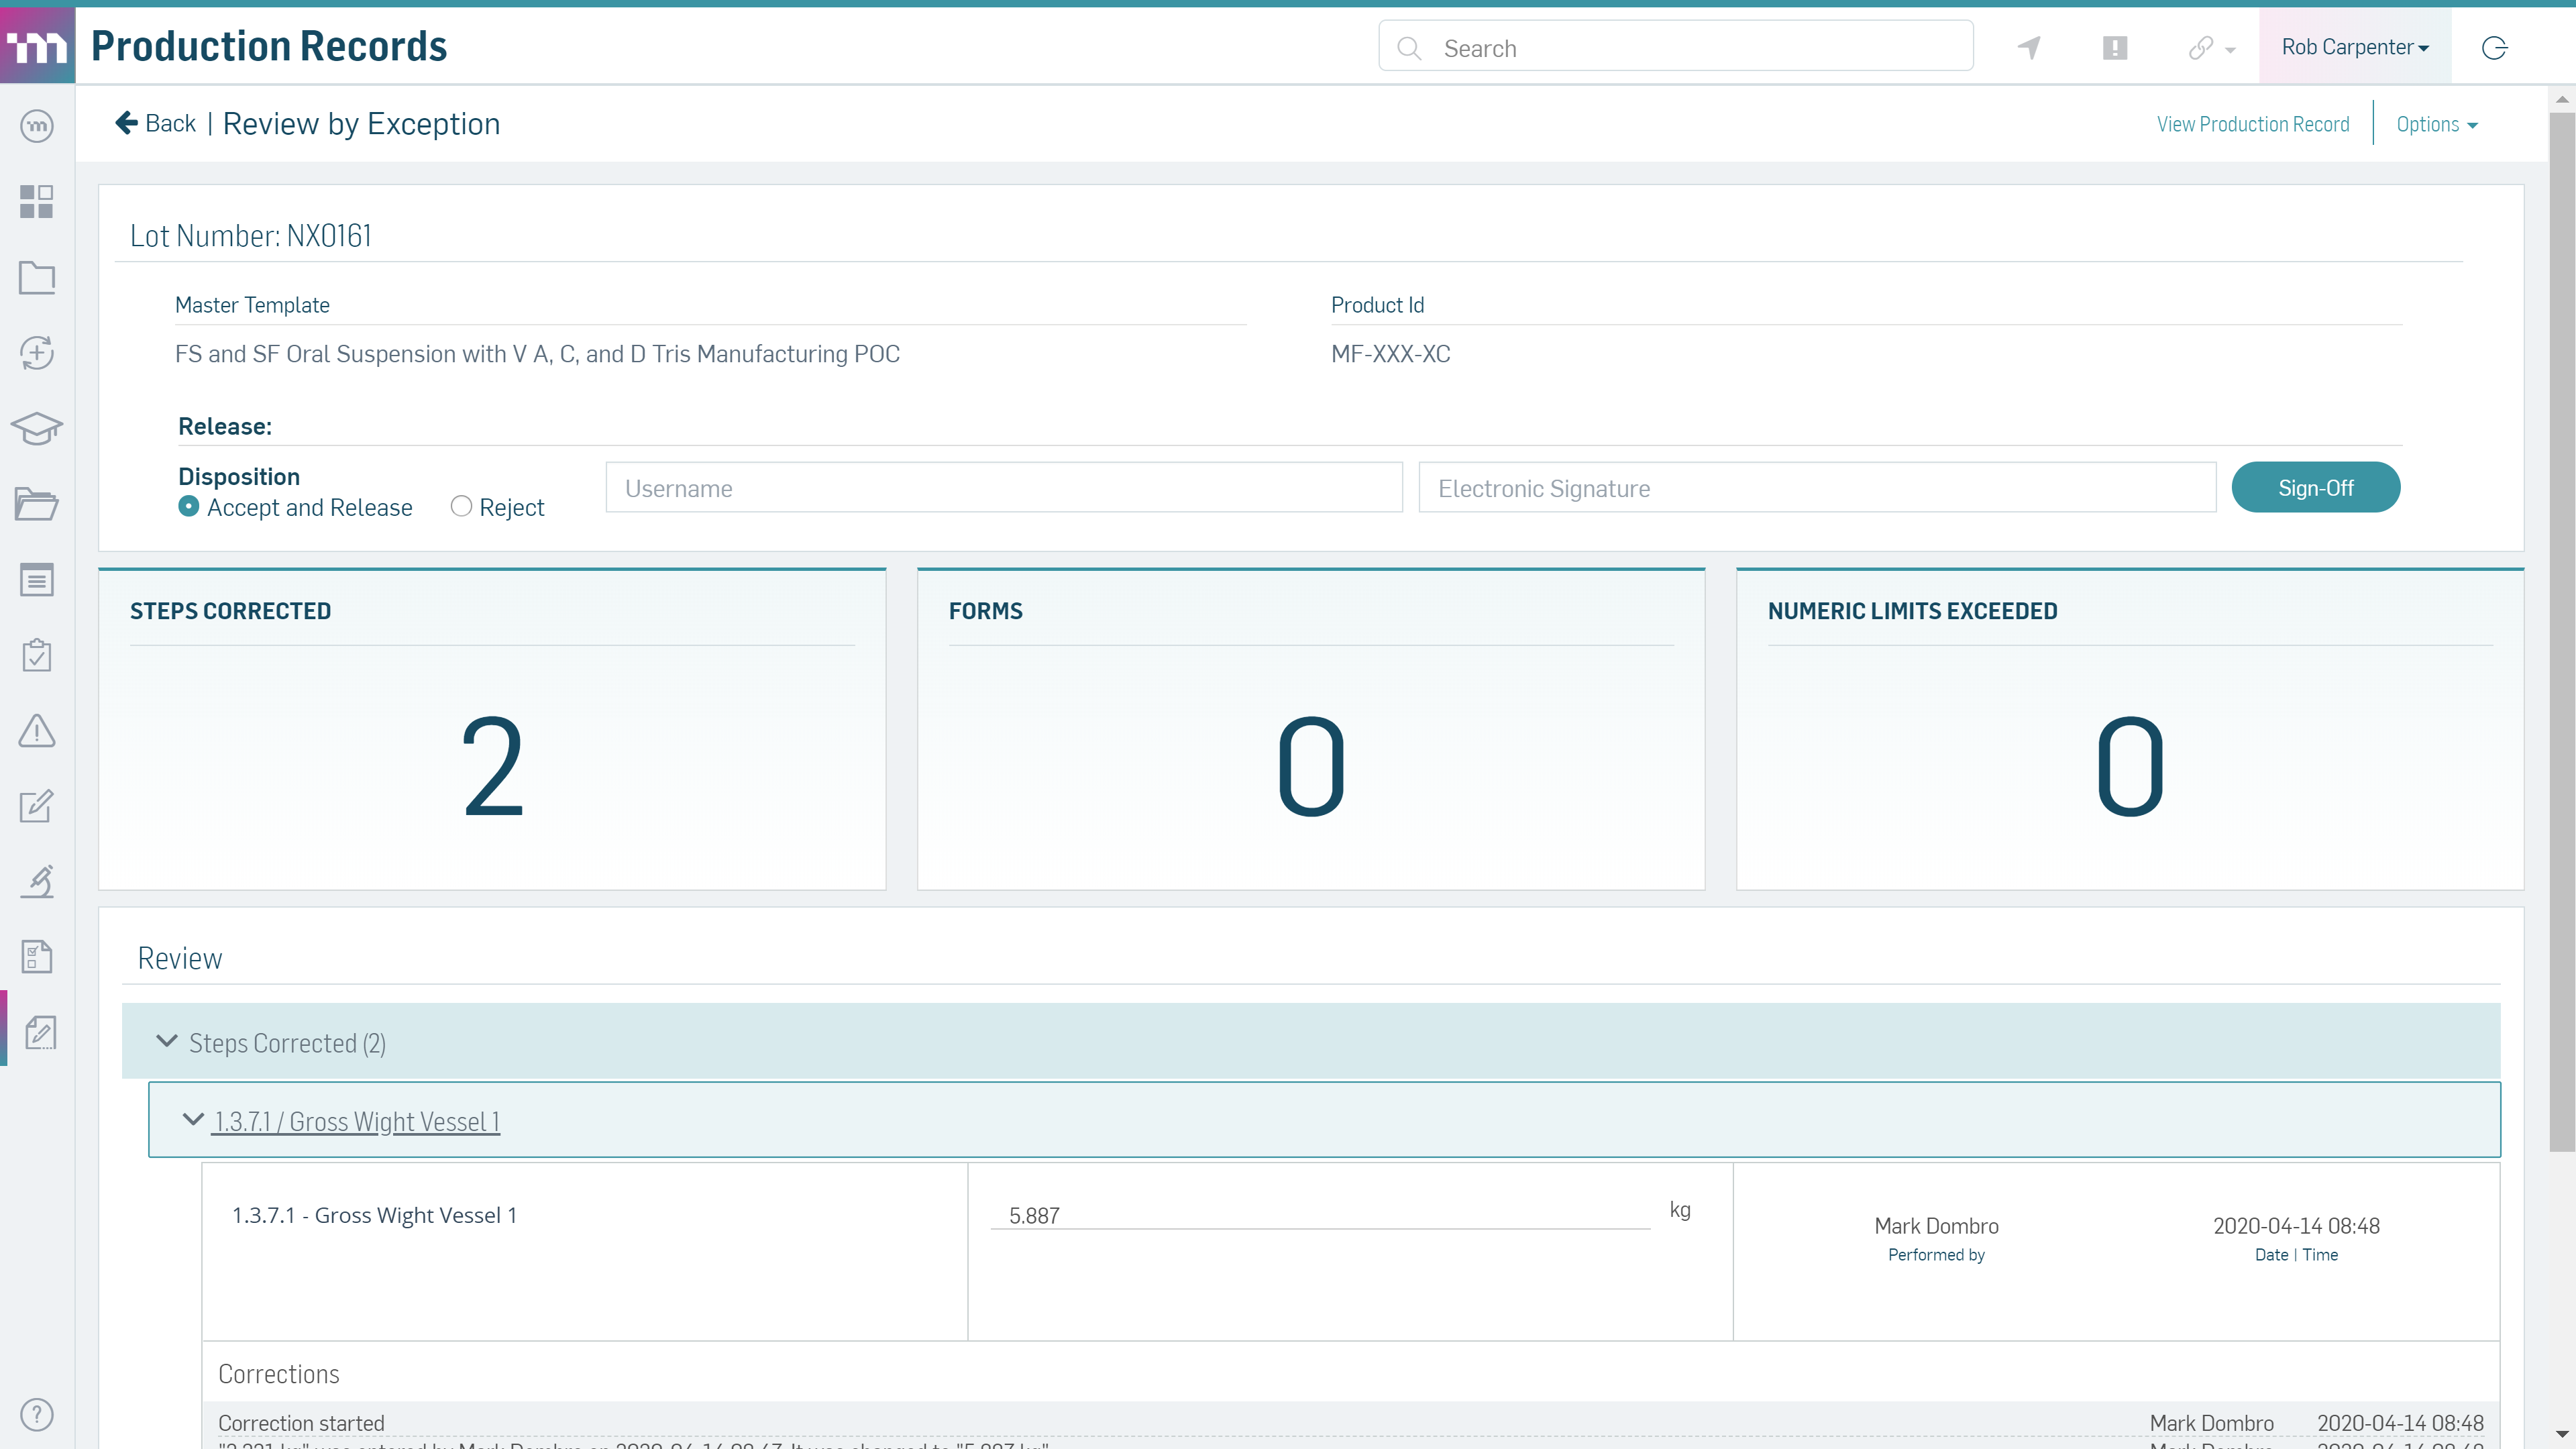This screenshot has height=1449, width=2576.
Task: Click inside the Electronic Signature field
Action: tap(1818, 488)
